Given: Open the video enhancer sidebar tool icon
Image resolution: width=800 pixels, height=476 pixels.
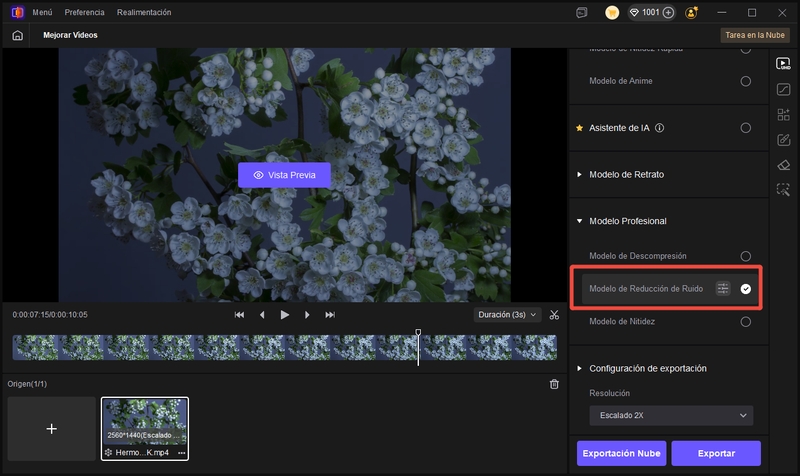Looking at the screenshot, I should tap(783, 64).
